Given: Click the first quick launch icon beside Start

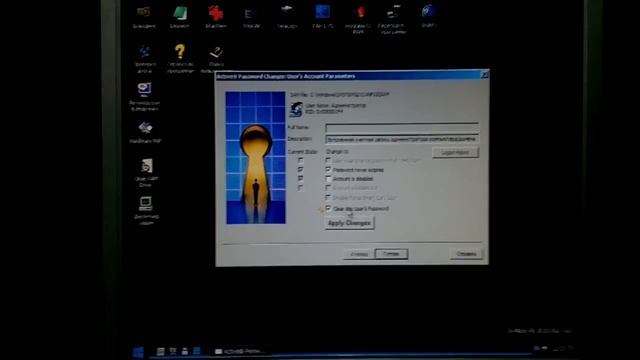Looking at the screenshot, I should point(160,351).
